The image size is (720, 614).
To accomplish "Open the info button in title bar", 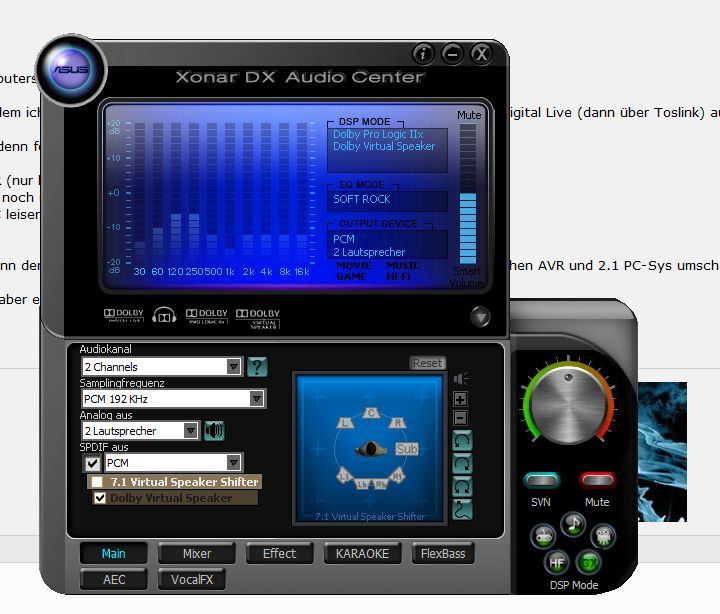I will (x=423, y=54).
